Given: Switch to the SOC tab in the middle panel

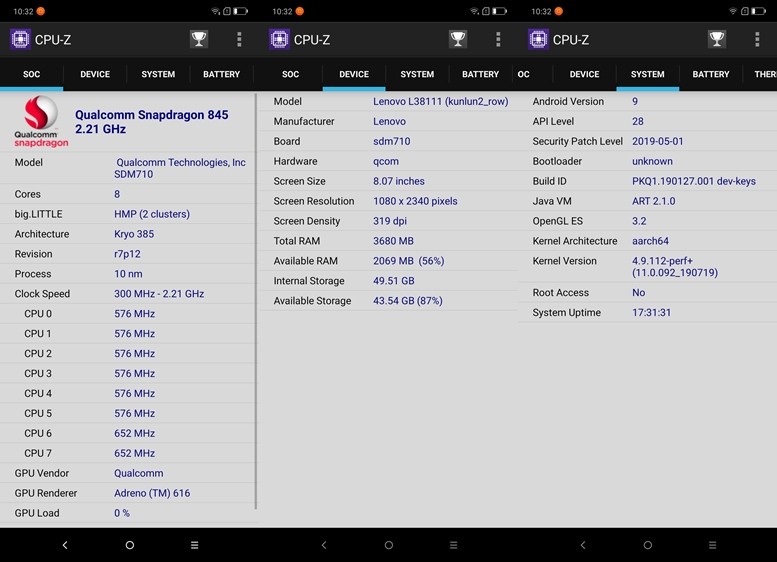Looking at the screenshot, I should tap(290, 74).
